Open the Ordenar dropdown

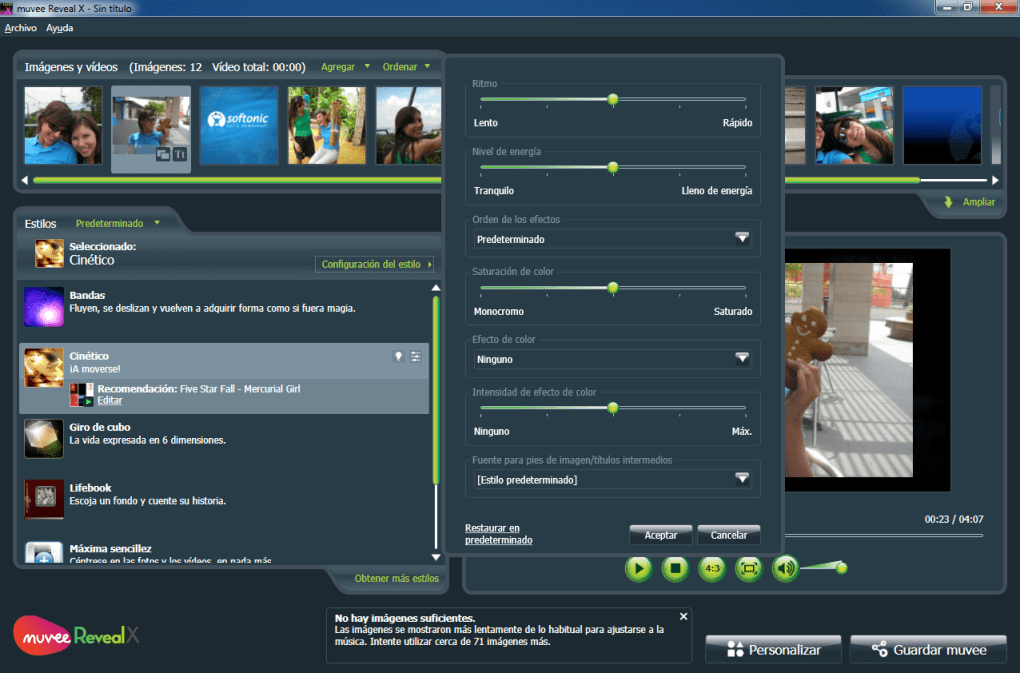click(x=406, y=67)
